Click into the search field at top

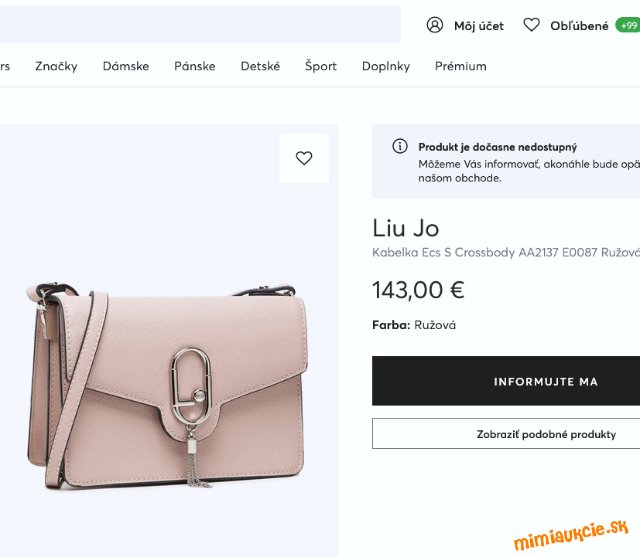point(200,24)
